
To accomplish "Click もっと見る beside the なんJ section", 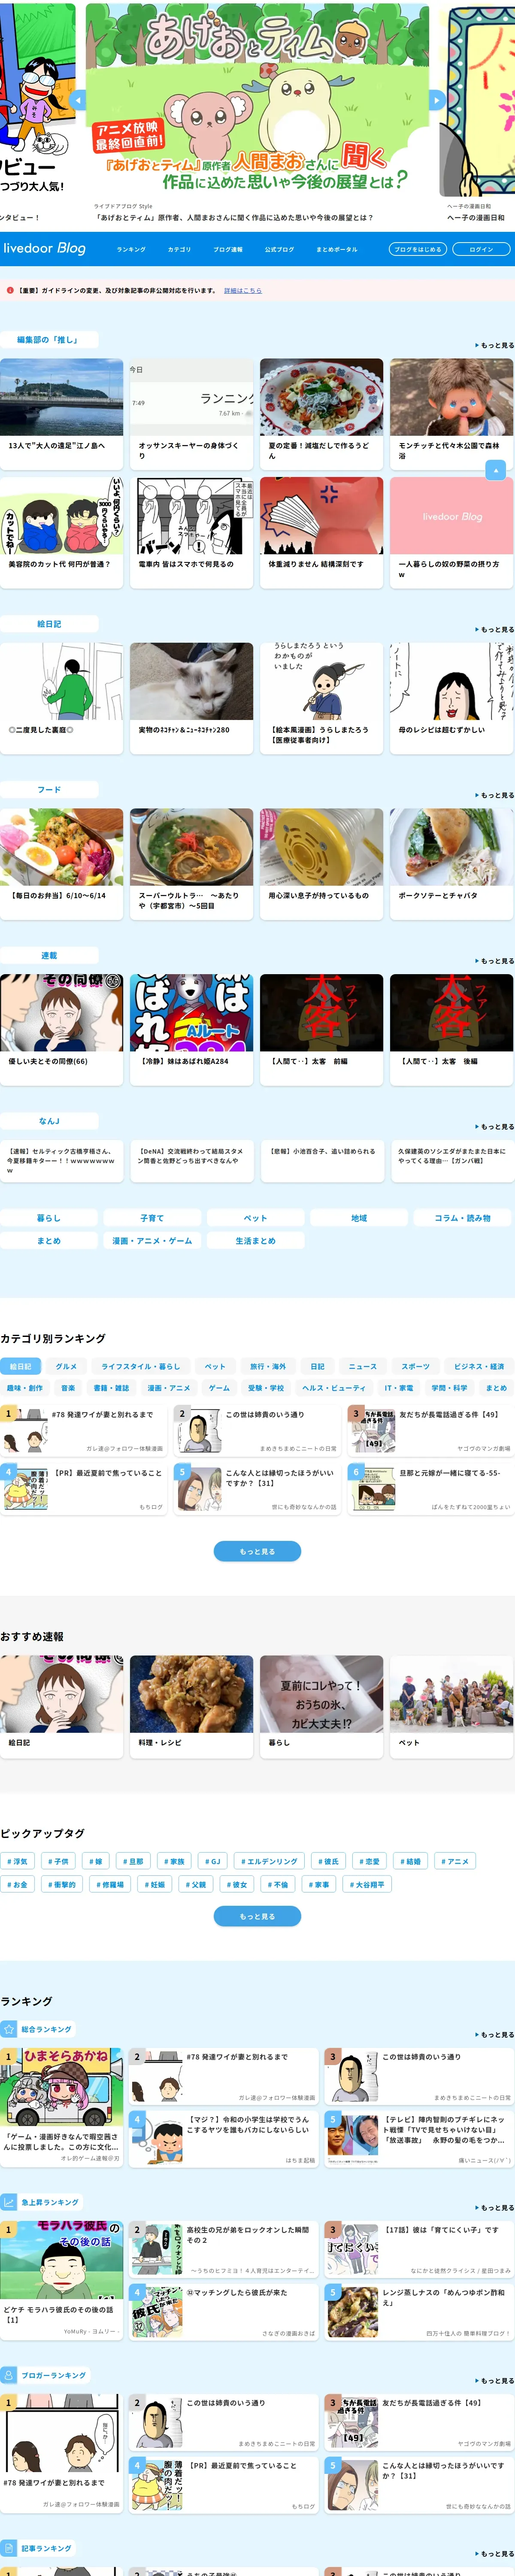I will tap(495, 1127).
